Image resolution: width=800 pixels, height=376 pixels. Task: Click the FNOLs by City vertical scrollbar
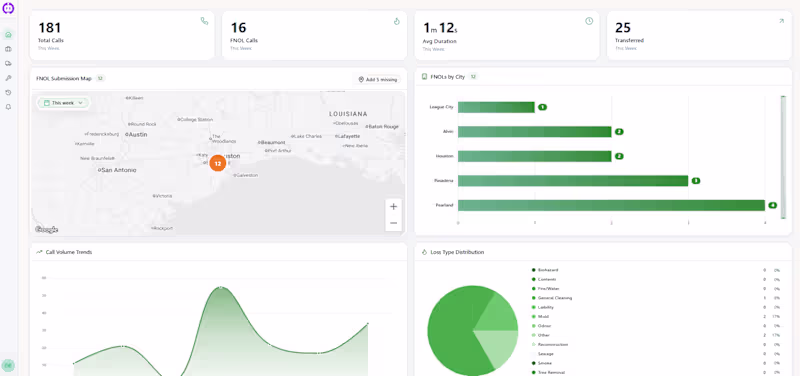tap(784, 157)
